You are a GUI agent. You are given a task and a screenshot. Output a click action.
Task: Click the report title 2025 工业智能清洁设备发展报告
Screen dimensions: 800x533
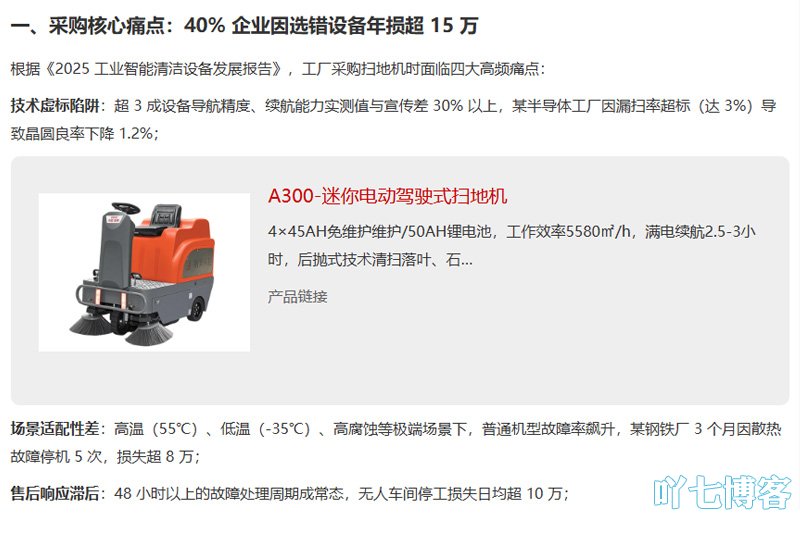click(163, 69)
